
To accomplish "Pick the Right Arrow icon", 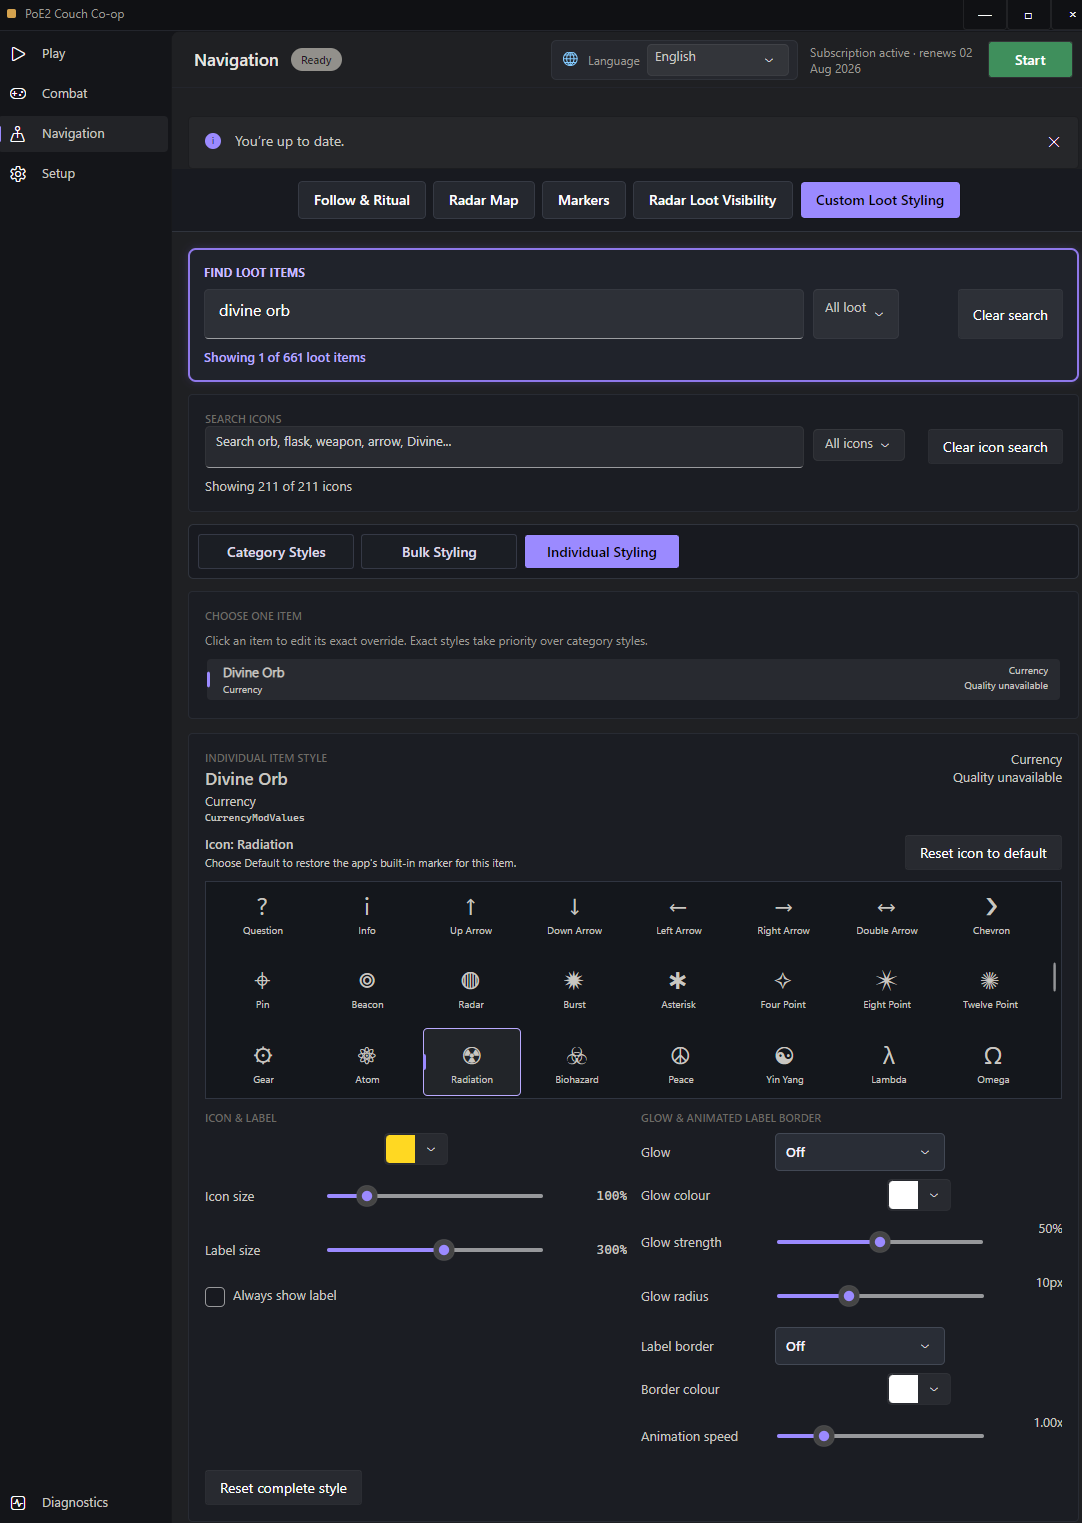I will [x=783, y=914].
